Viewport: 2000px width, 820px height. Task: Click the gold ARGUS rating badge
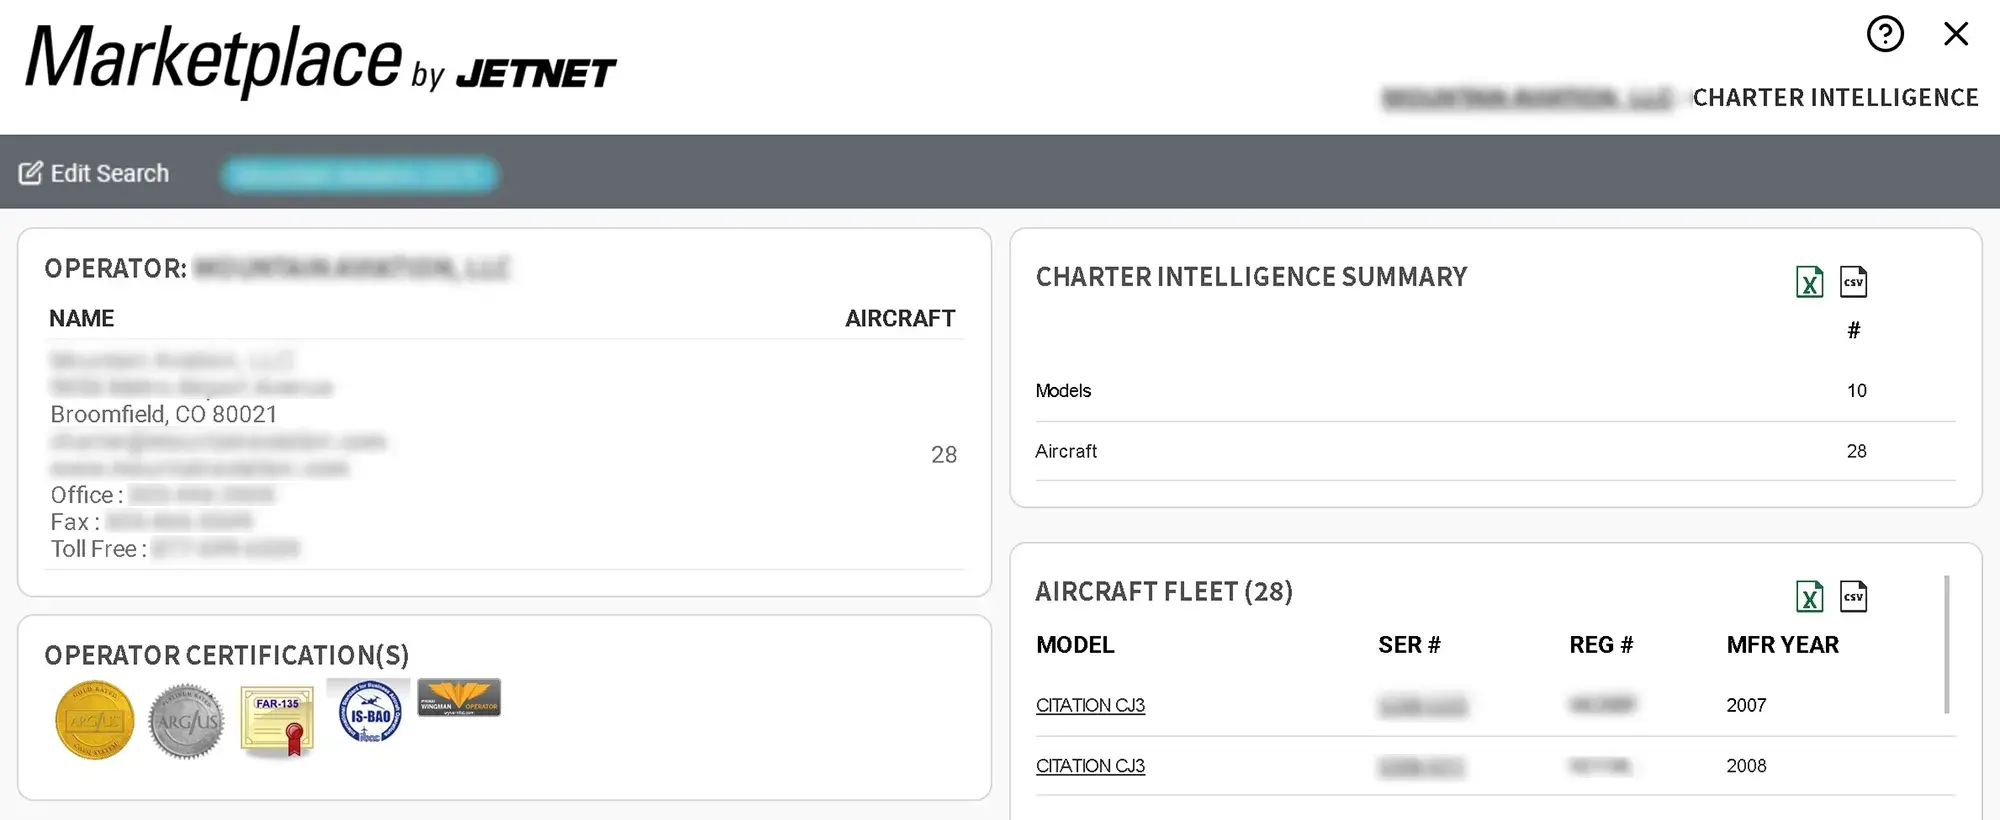click(94, 720)
